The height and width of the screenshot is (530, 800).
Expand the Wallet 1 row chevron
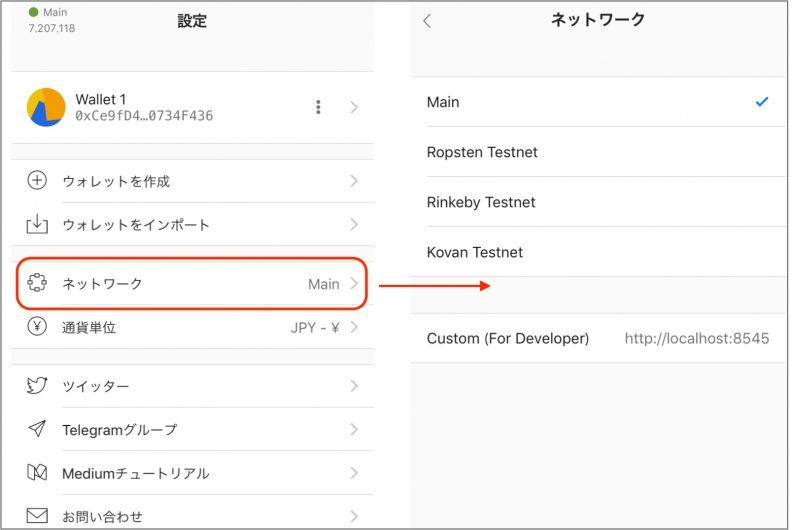(354, 107)
